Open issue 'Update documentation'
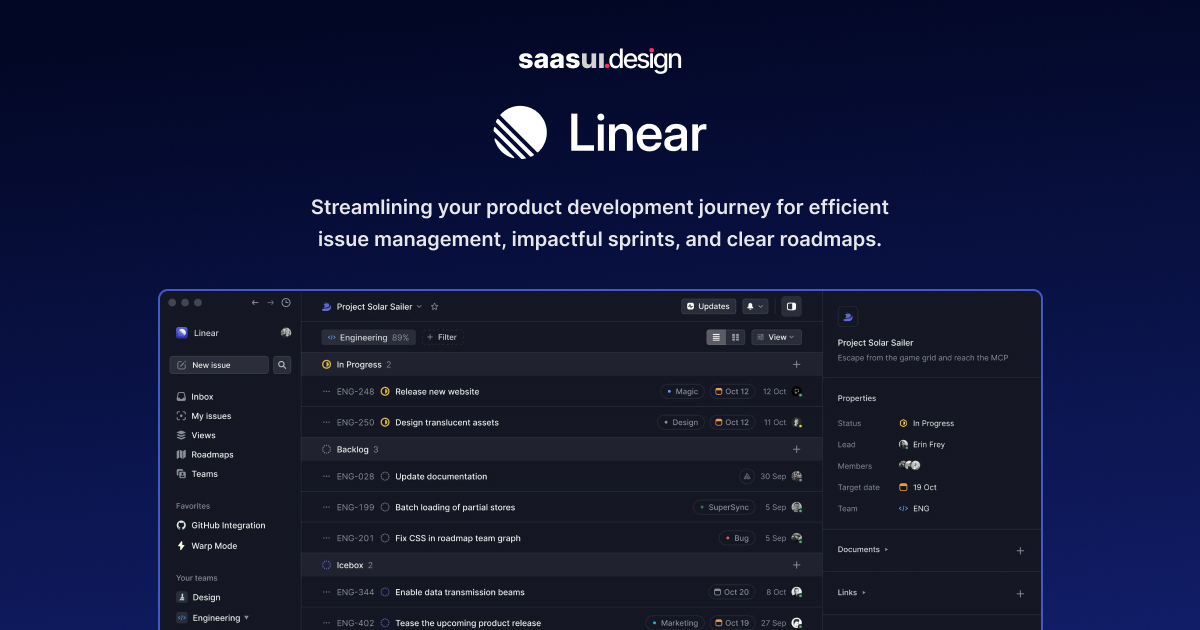The image size is (1200, 630). (x=441, y=477)
